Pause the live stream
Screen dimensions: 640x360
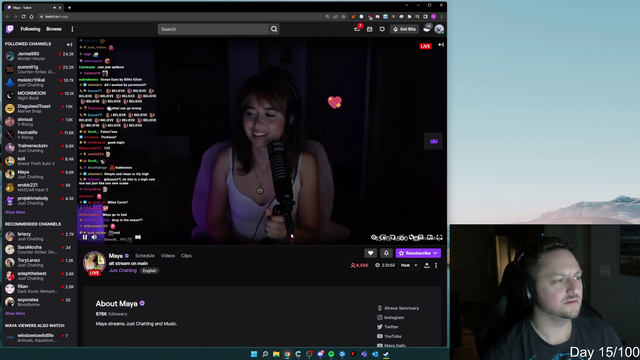(85, 237)
